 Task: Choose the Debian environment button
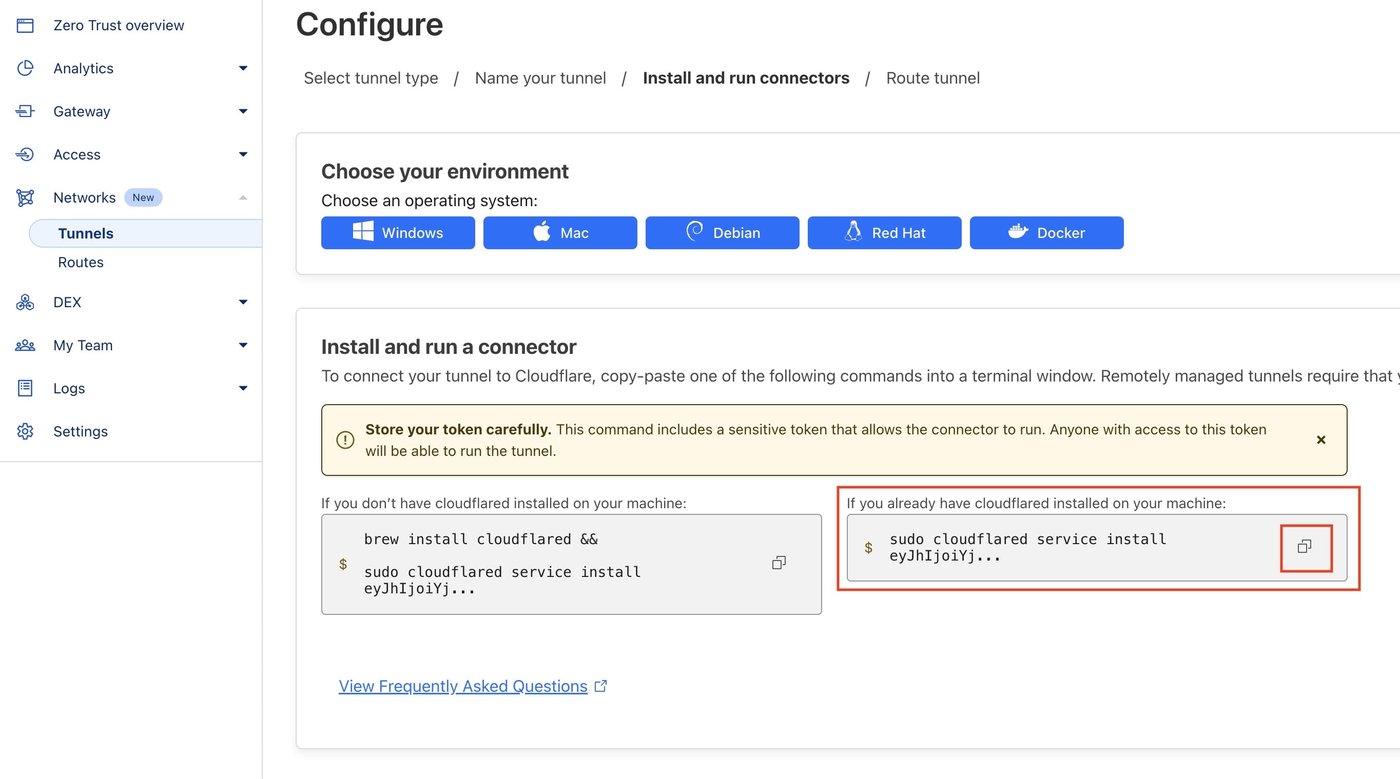[722, 233]
